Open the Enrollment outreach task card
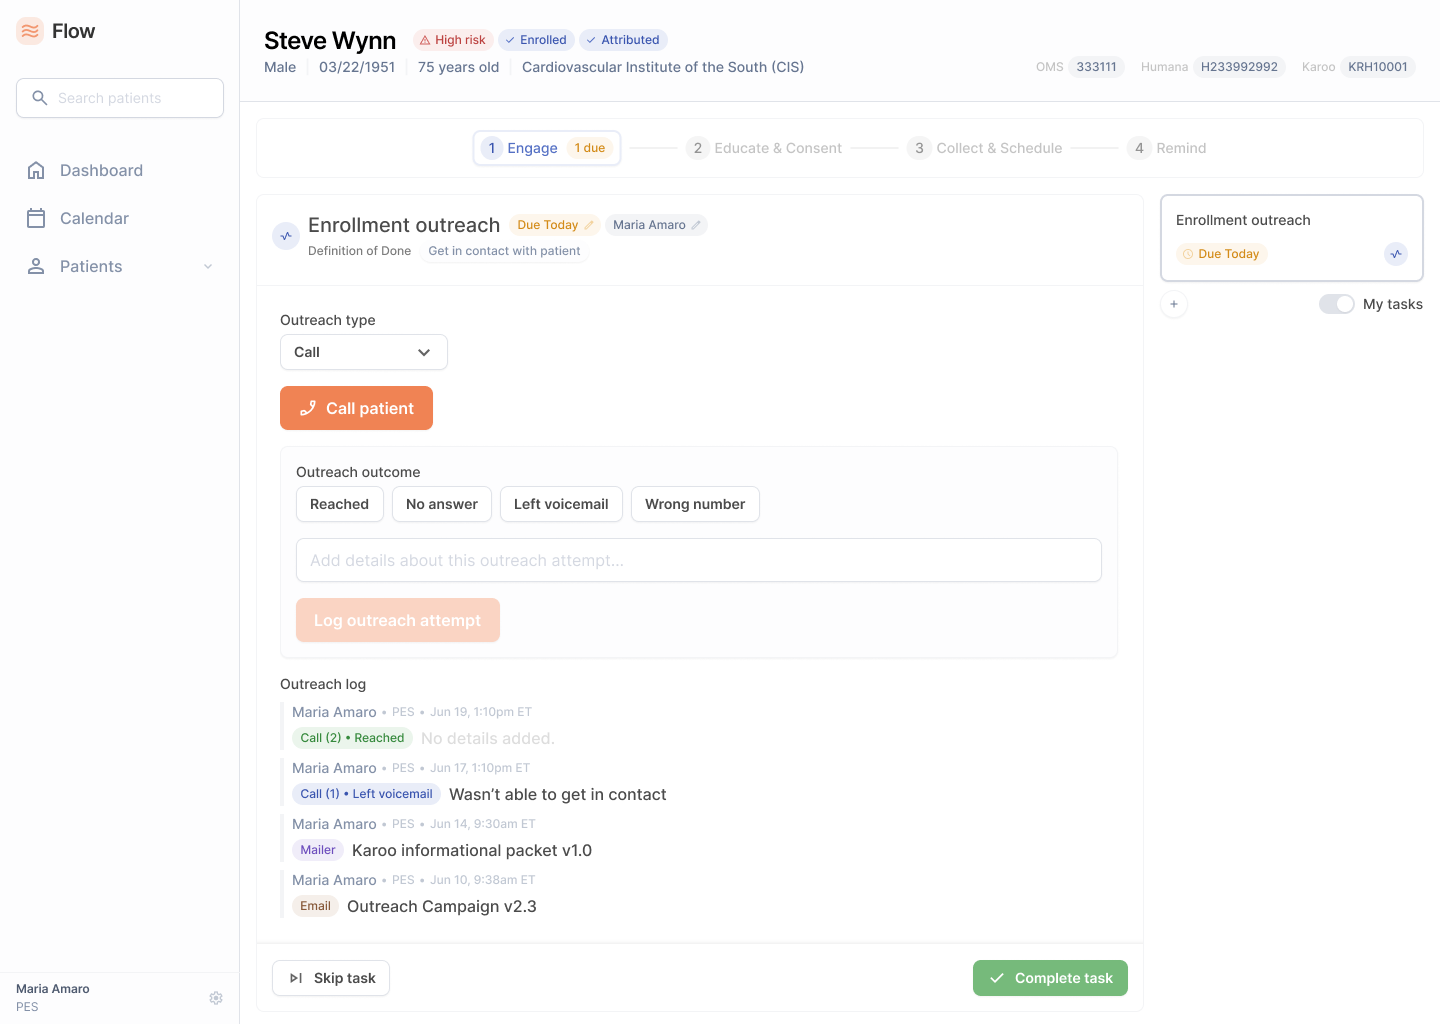Screen dimensions: 1440x1024 point(1292,238)
